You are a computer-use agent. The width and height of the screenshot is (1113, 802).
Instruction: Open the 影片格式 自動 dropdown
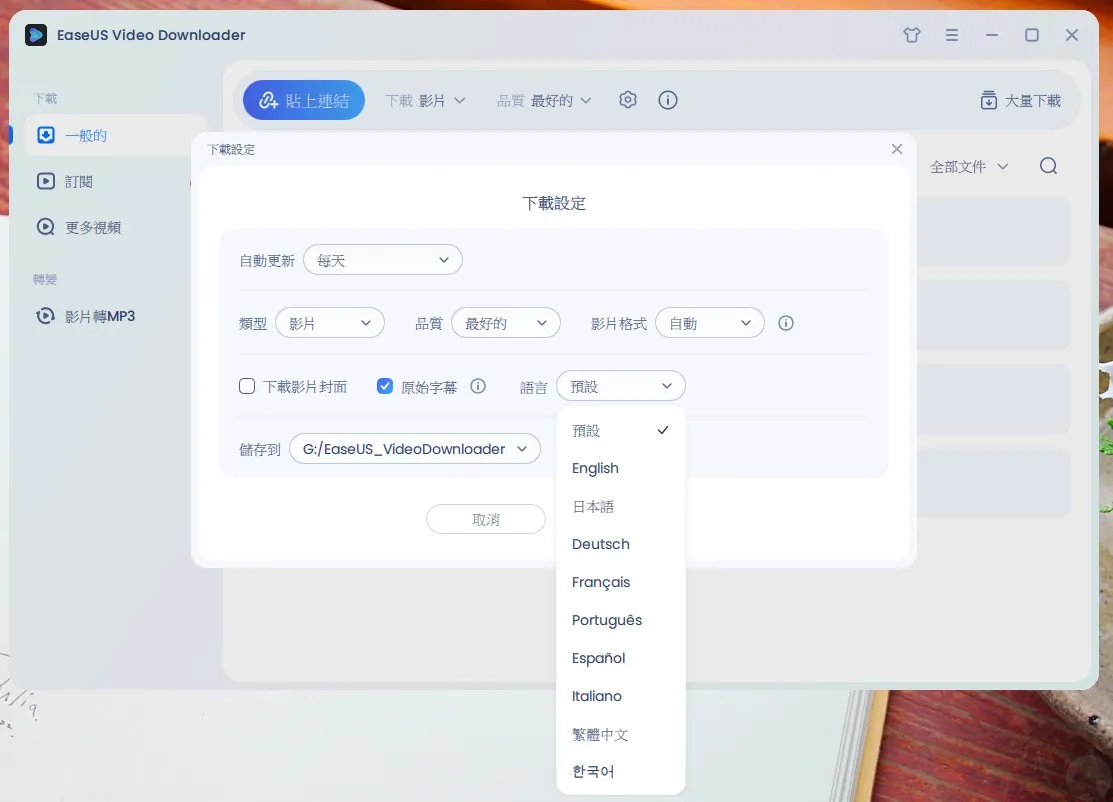coord(710,323)
